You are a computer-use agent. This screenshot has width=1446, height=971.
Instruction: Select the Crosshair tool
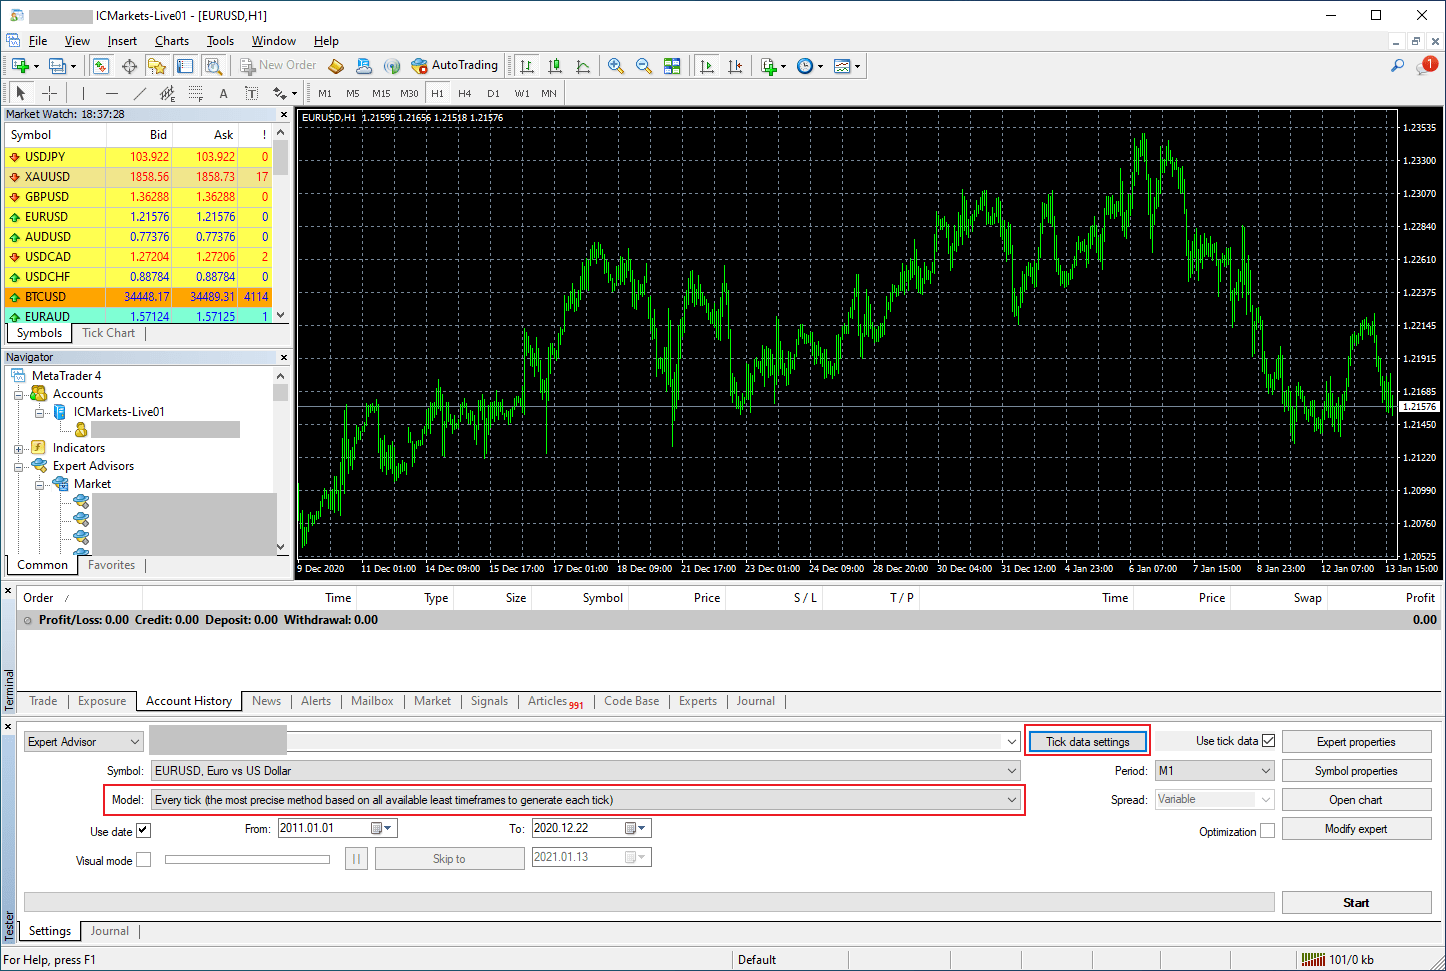[49, 93]
